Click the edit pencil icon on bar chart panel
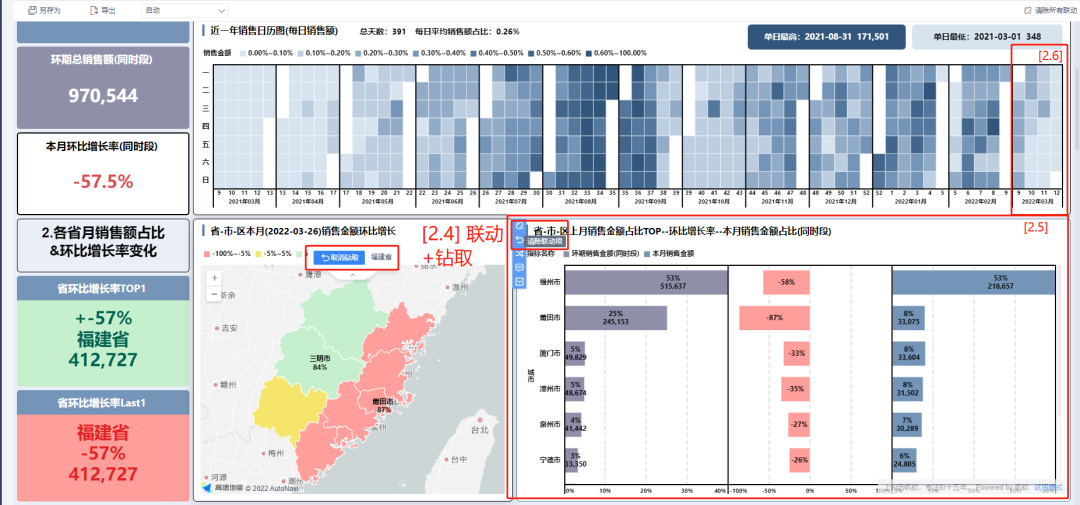This screenshot has height=505, width=1080. point(519,227)
